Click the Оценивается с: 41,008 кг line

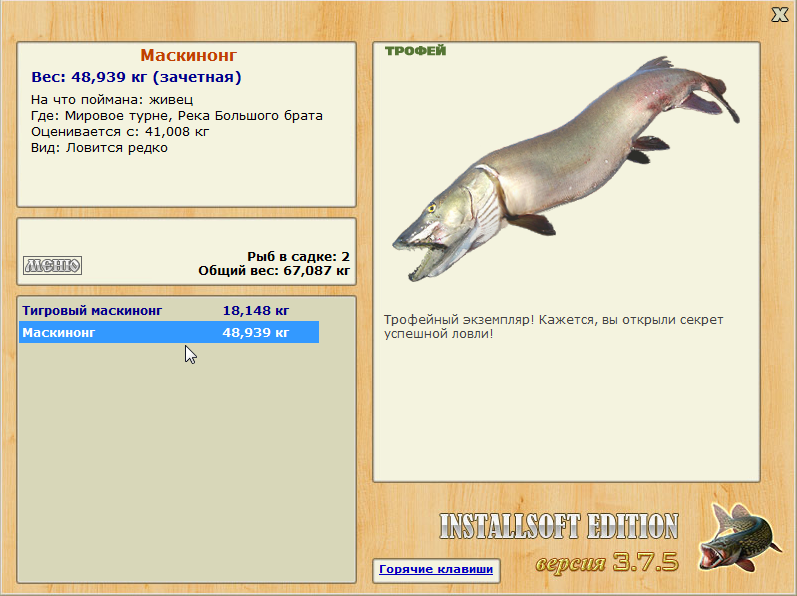point(120,132)
